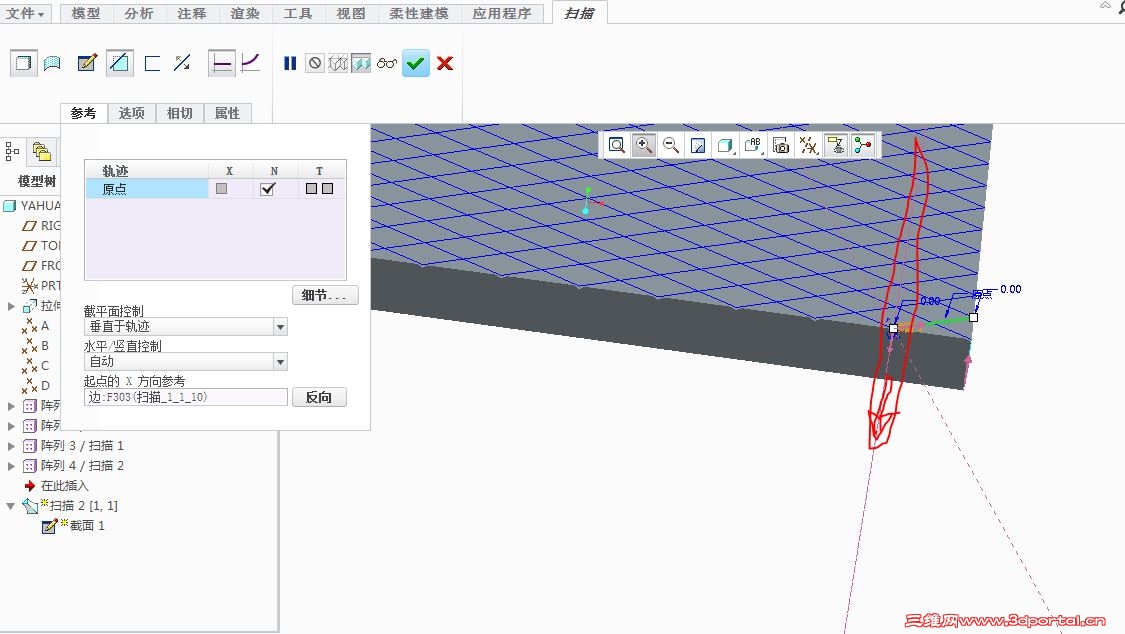This screenshot has height=634, width=1125.
Task: Expand the 拉伸 feature node
Action: point(11,306)
